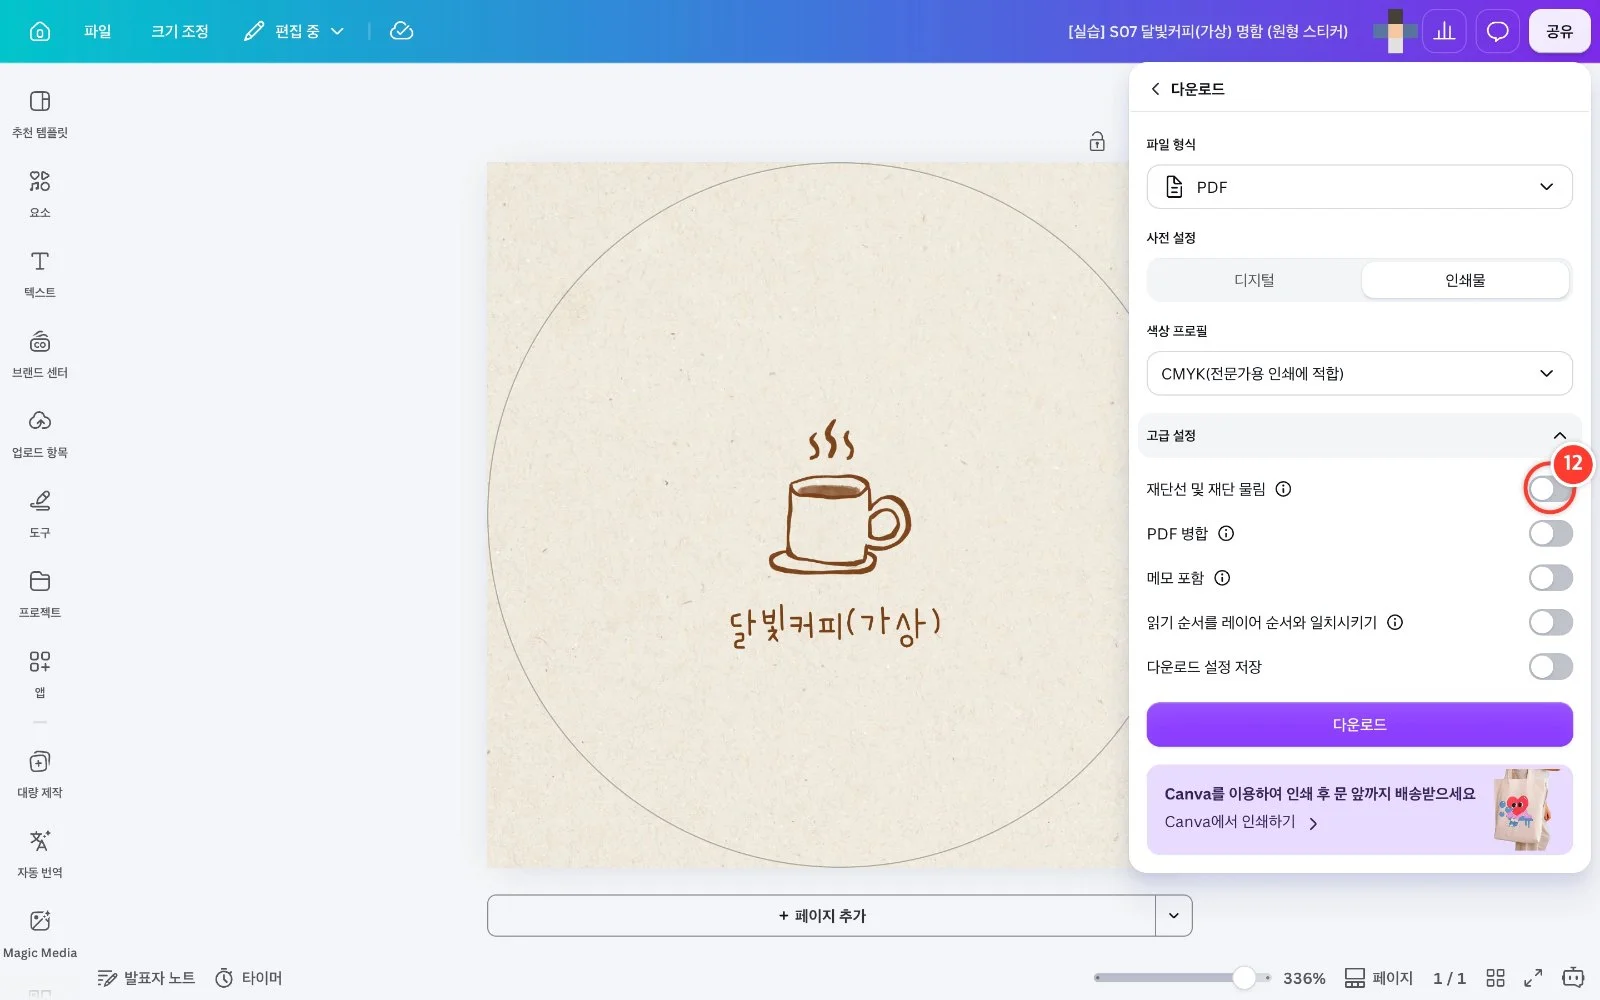Open the 앱 apps panel
The image size is (1600, 1000).
[40, 674]
